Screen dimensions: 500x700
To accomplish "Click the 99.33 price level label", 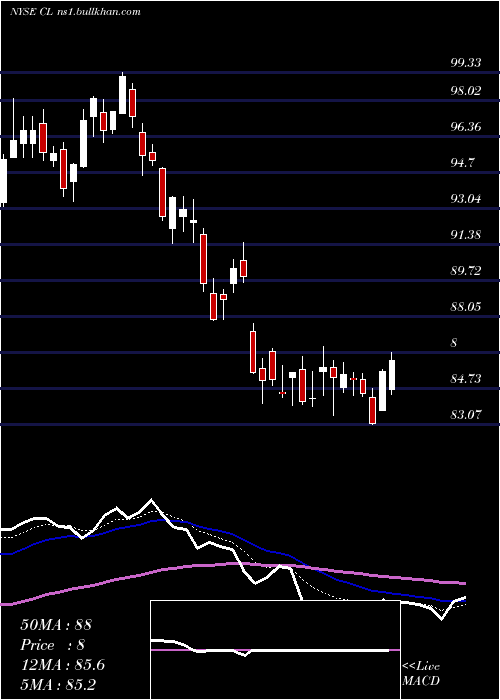I will (466, 62).
